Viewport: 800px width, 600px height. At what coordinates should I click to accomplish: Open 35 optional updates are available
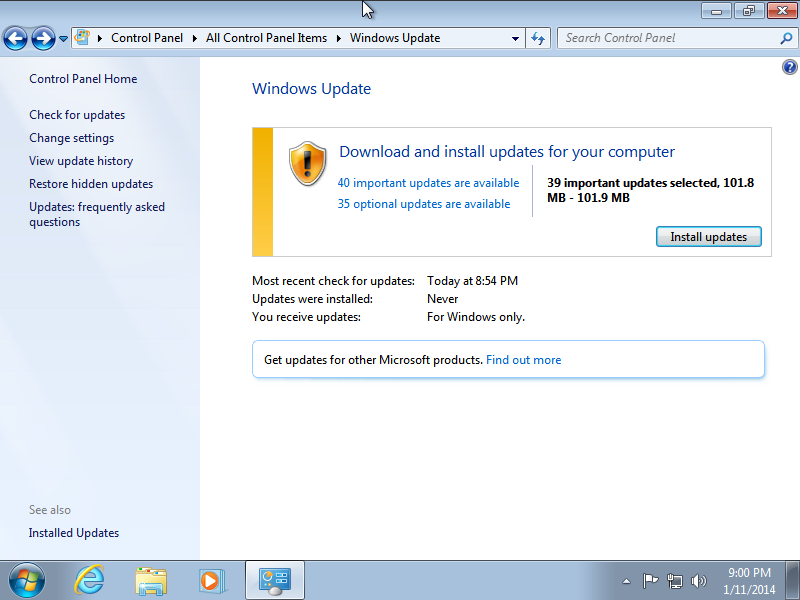[x=423, y=204]
